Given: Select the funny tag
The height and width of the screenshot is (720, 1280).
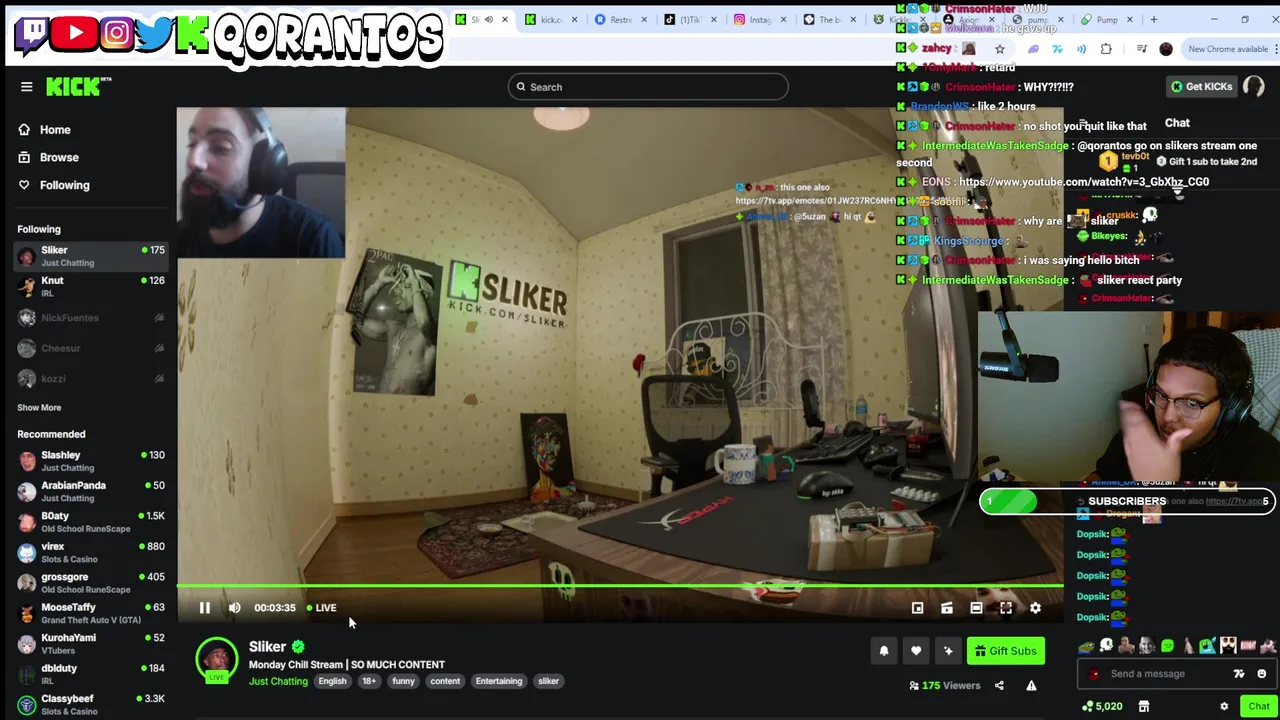Looking at the screenshot, I should coord(403,682).
